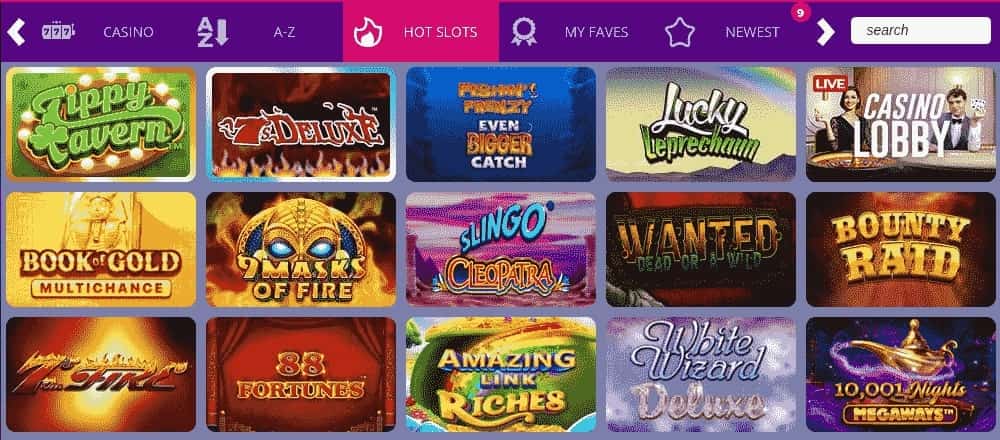Click the left navigation chevron arrow
The width and height of the screenshot is (1000, 440).
[16, 32]
